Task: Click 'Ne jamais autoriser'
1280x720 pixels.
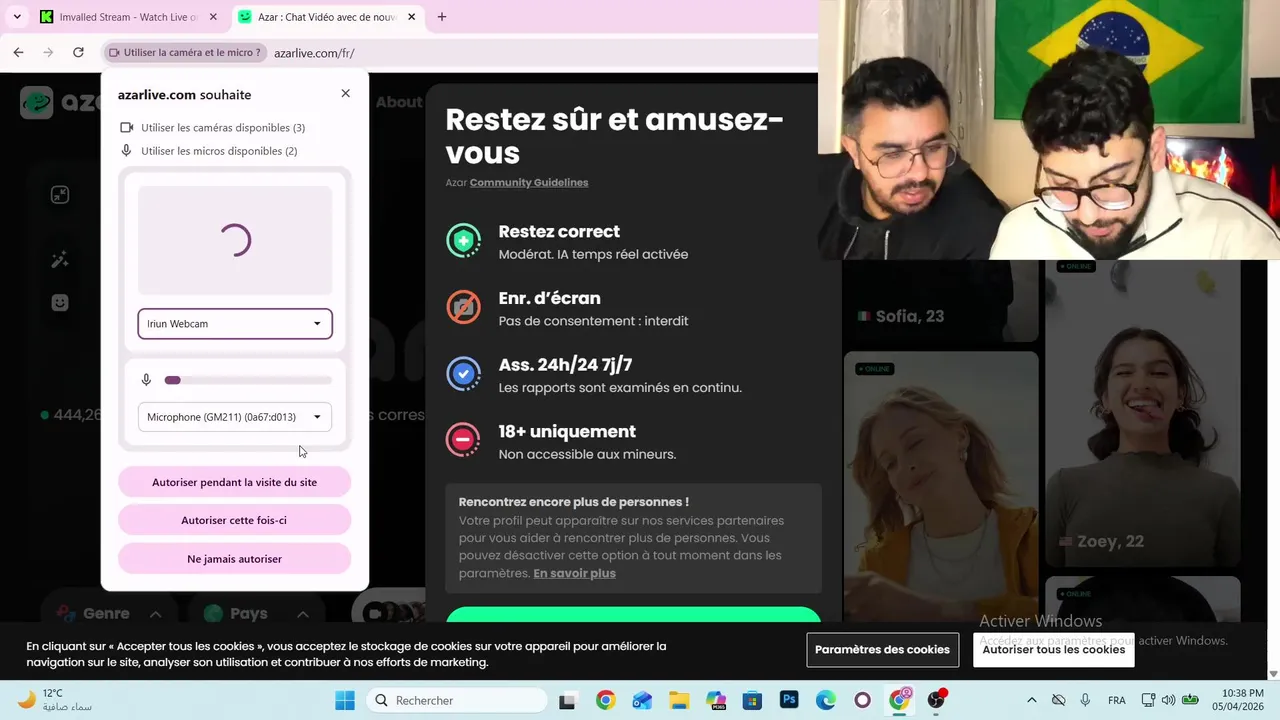Action: (235, 559)
